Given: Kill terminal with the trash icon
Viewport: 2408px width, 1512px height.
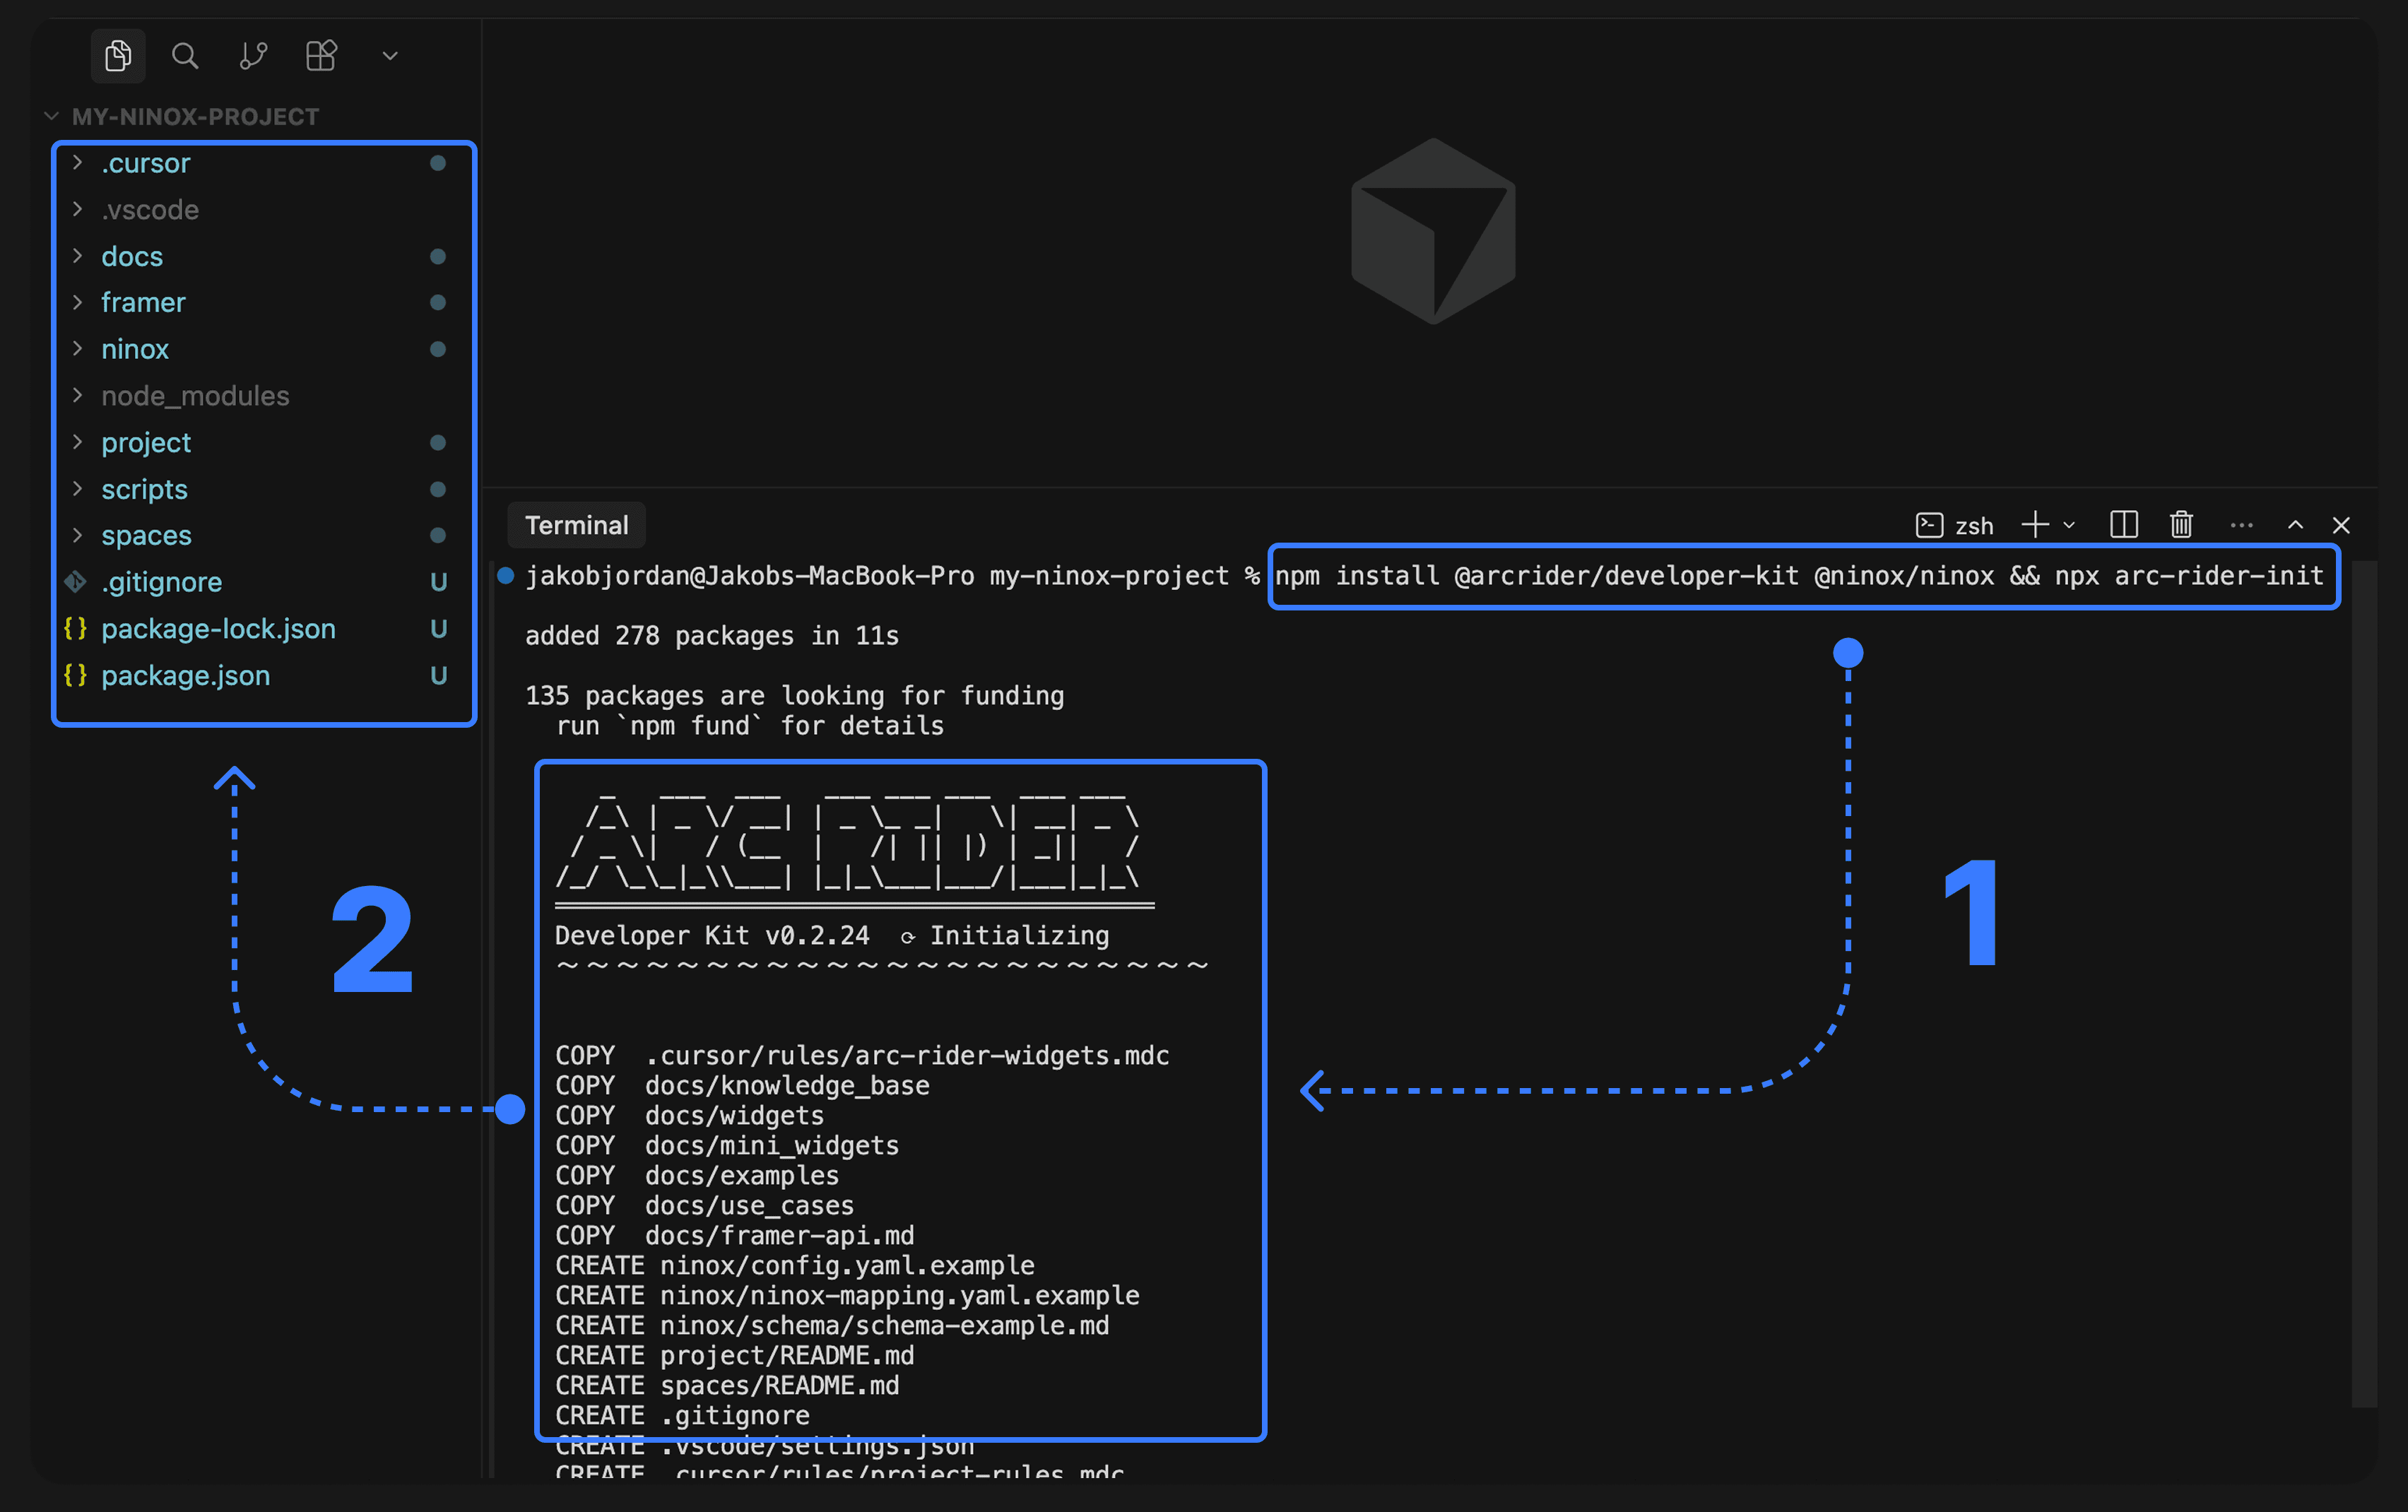Looking at the screenshot, I should click(x=2182, y=525).
